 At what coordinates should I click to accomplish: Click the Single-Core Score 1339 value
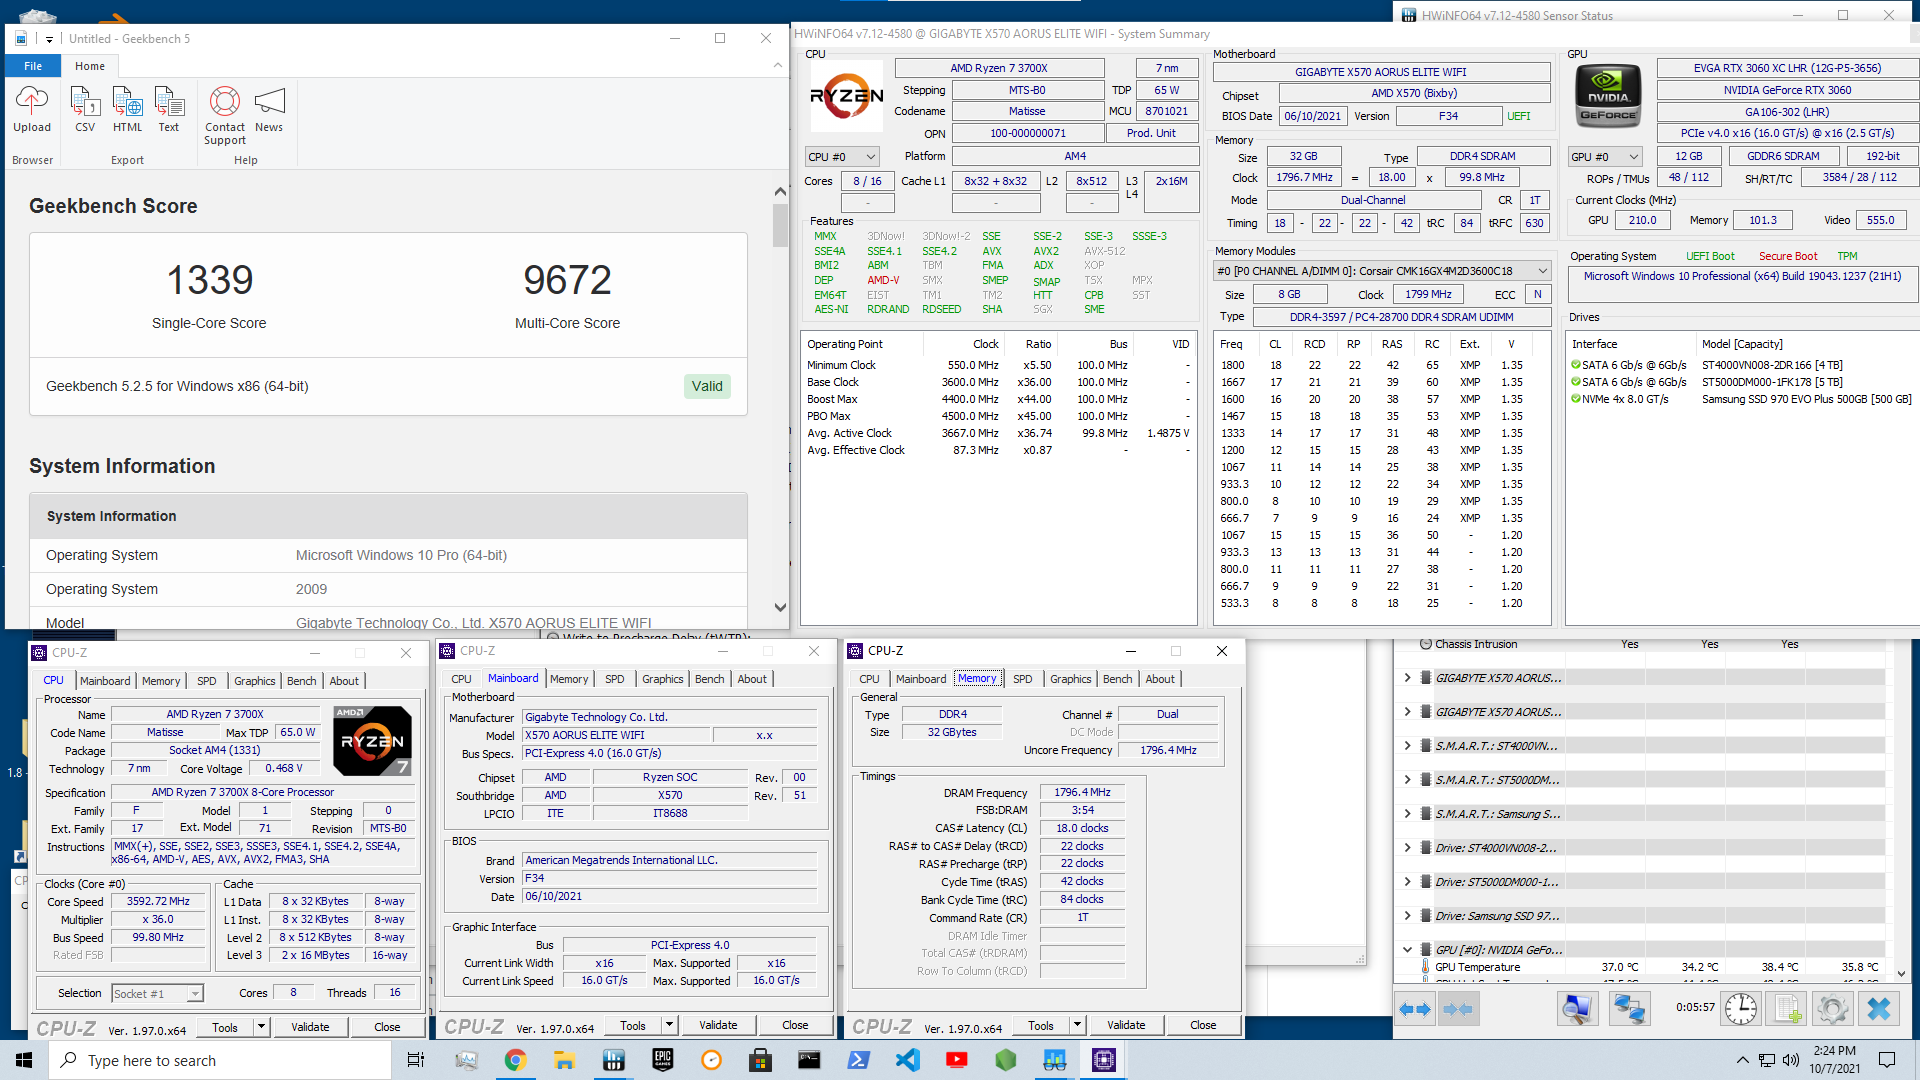(209, 280)
